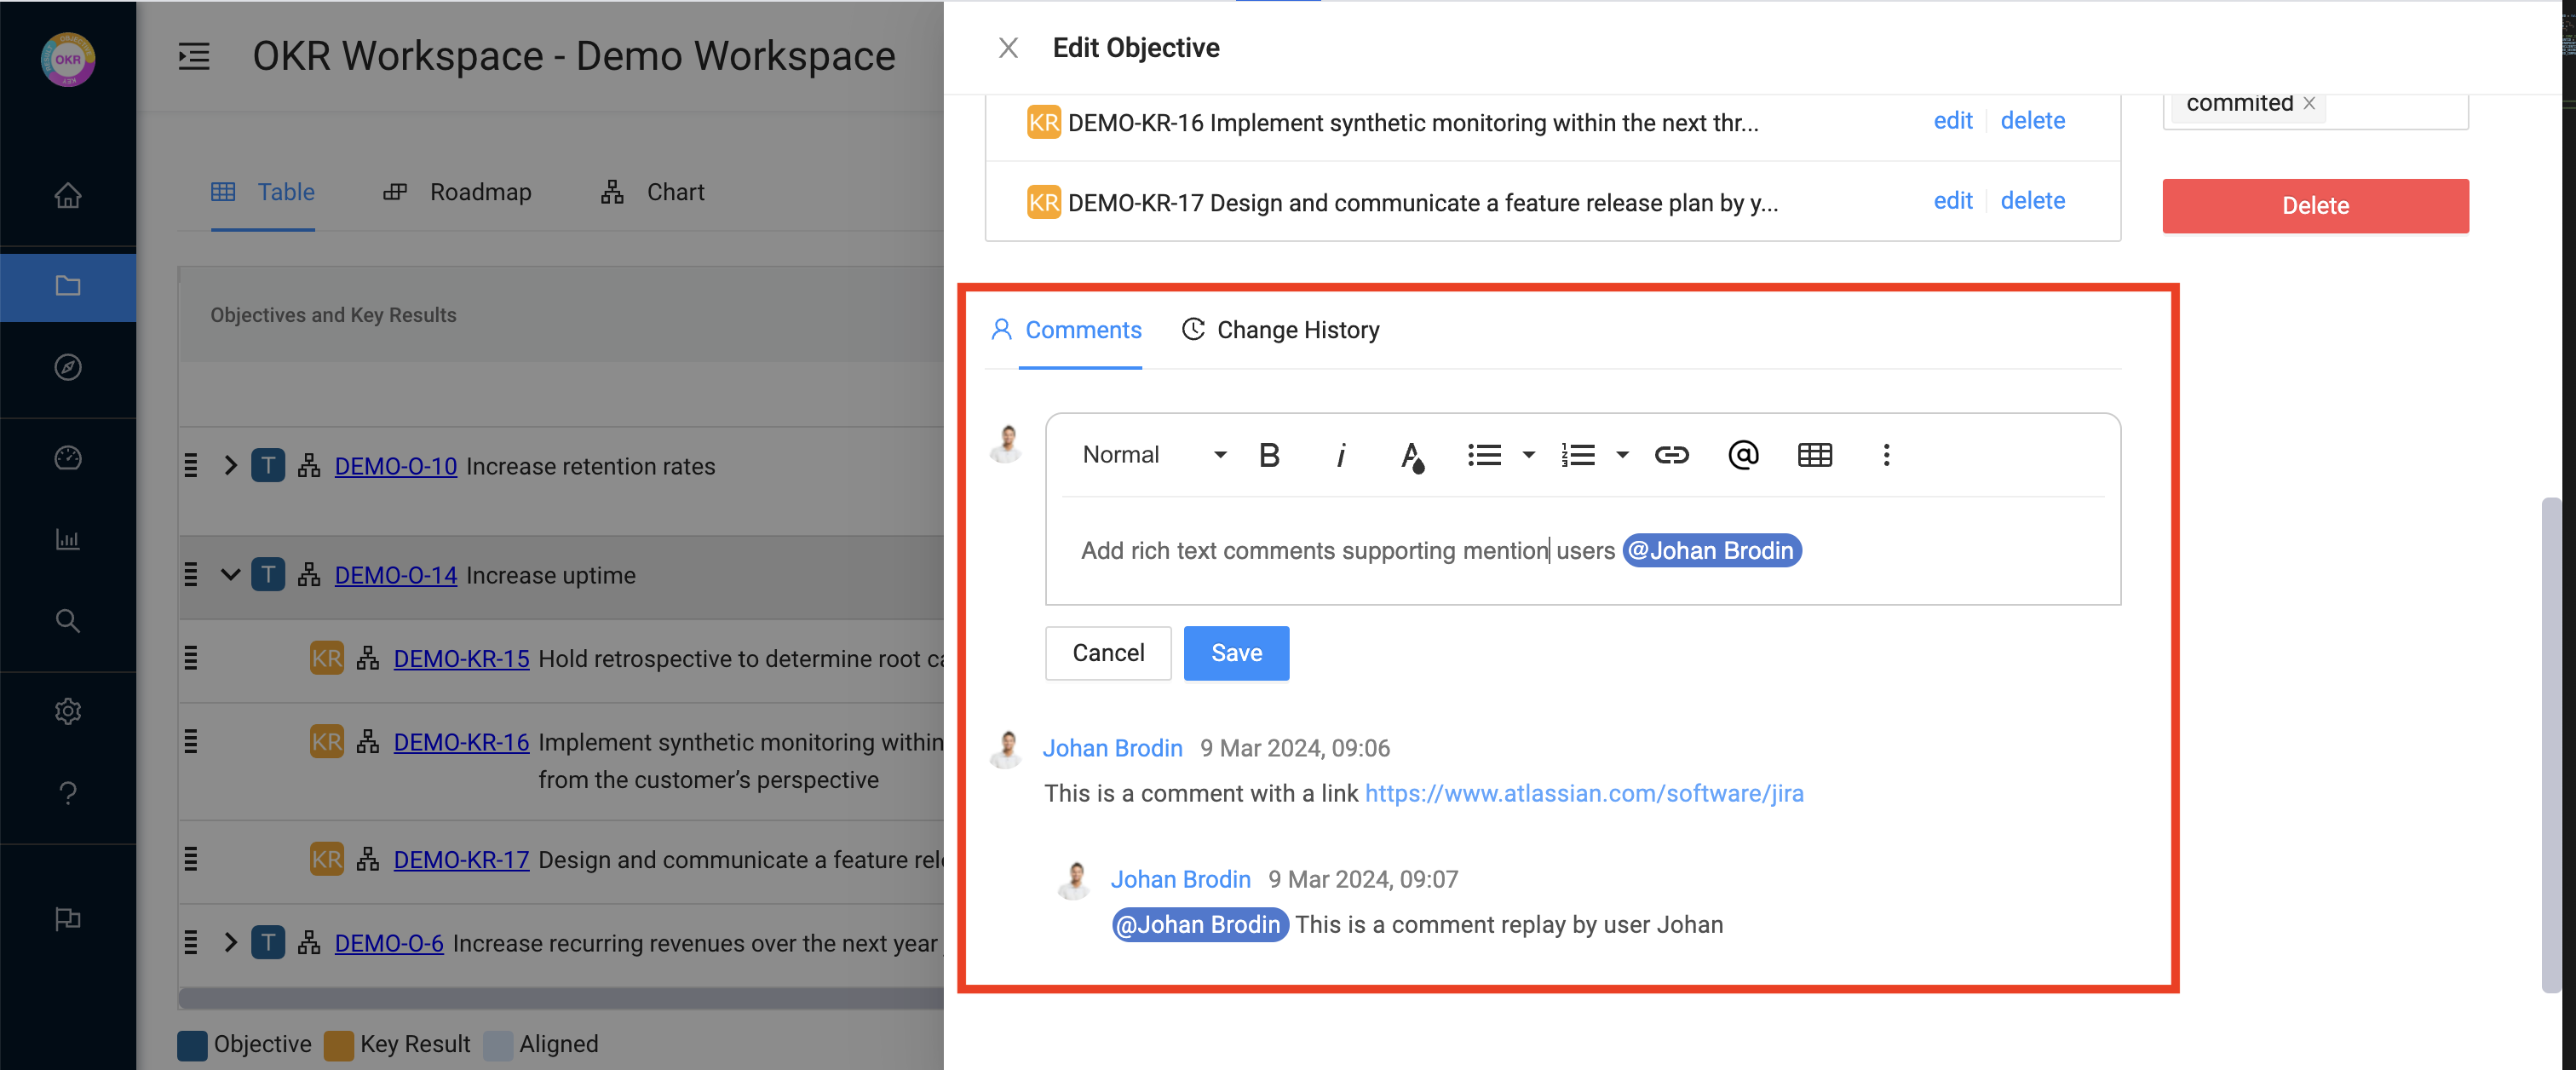The height and width of the screenshot is (1070, 2576).
Task: Expand the DEMO-O-10 objective row
Action: pos(230,466)
